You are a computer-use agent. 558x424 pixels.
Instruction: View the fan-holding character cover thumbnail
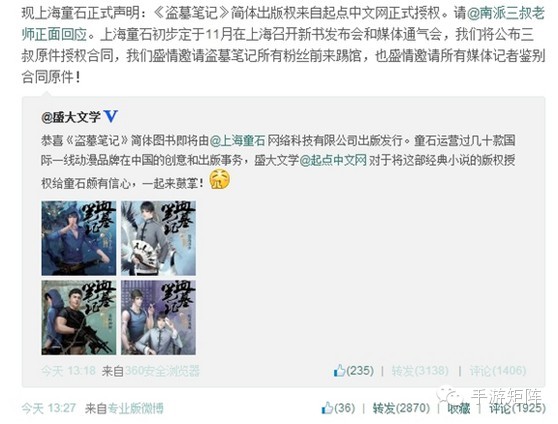pyautogui.click(x=158, y=238)
